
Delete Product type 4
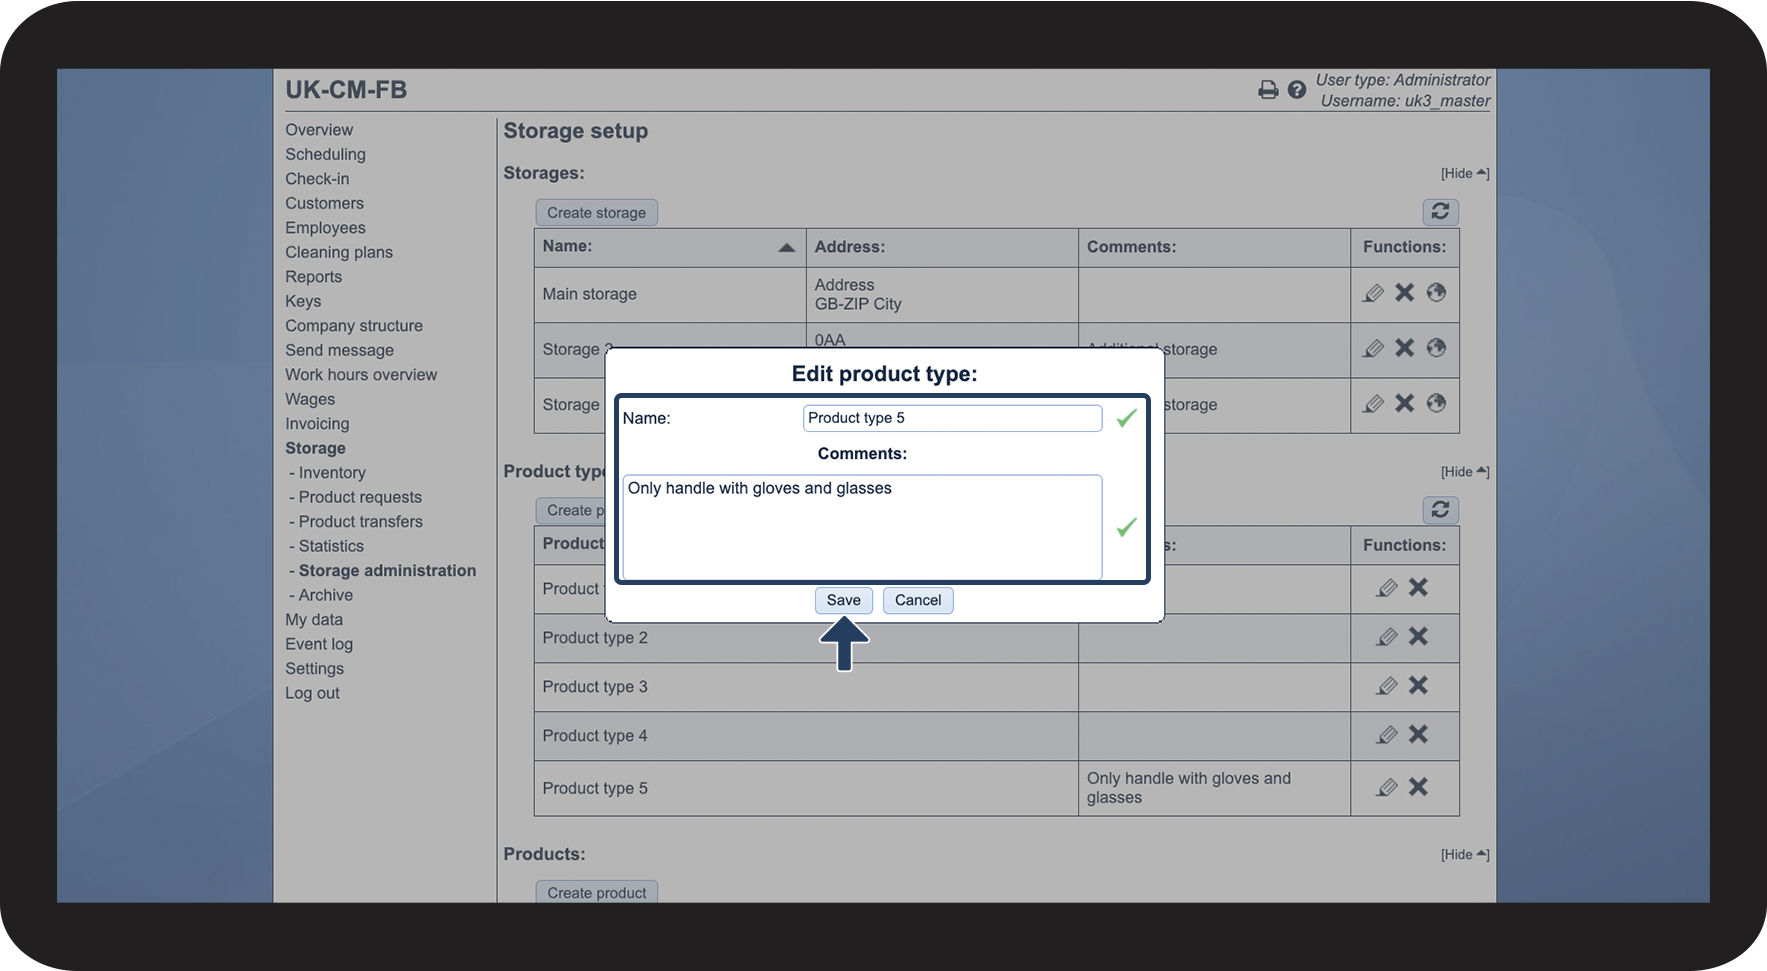pyautogui.click(x=1418, y=734)
